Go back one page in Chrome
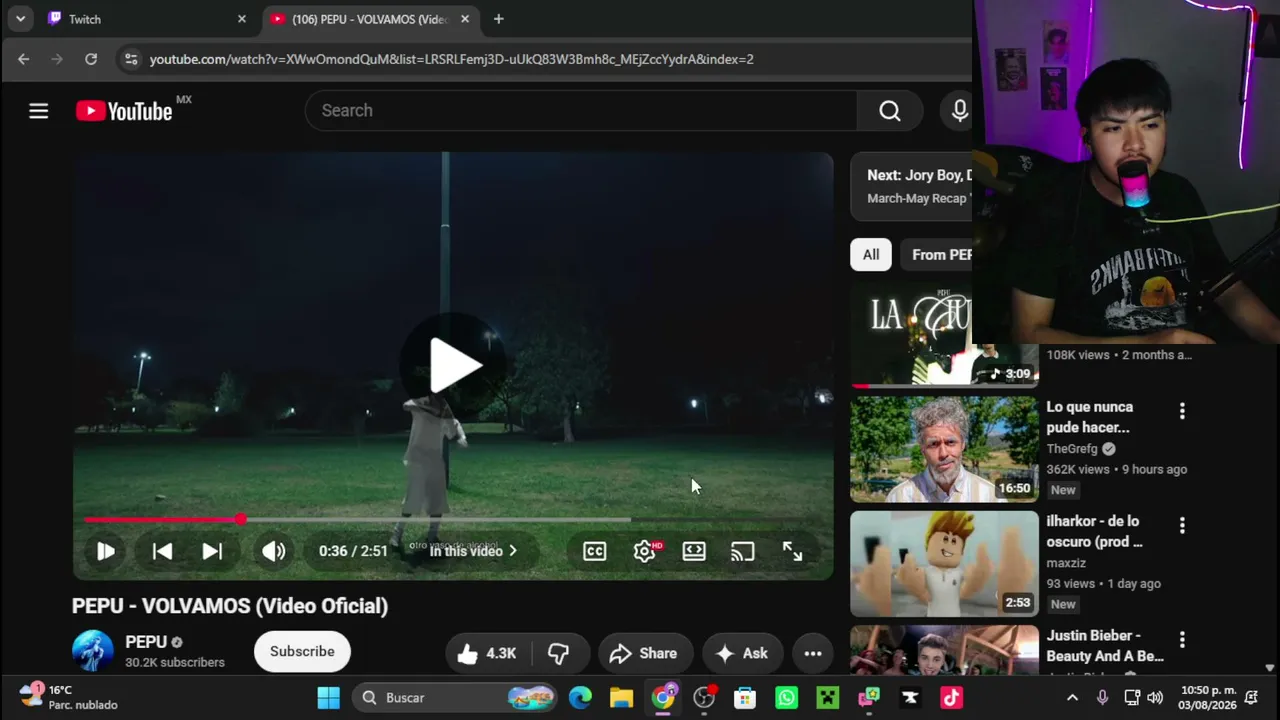Viewport: 1280px width, 720px height. [23, 59]
